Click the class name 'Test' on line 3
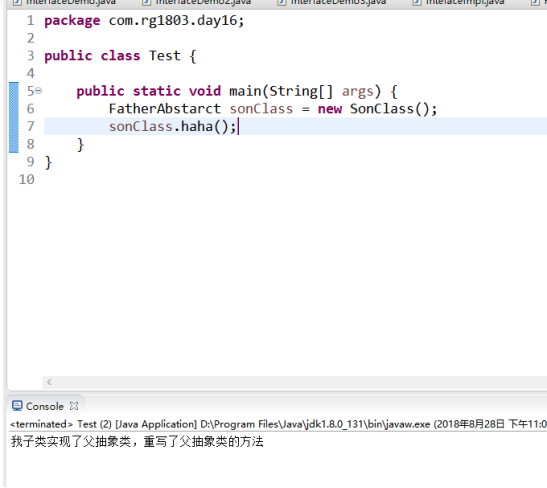547x488 pixels. pos(165,56)
